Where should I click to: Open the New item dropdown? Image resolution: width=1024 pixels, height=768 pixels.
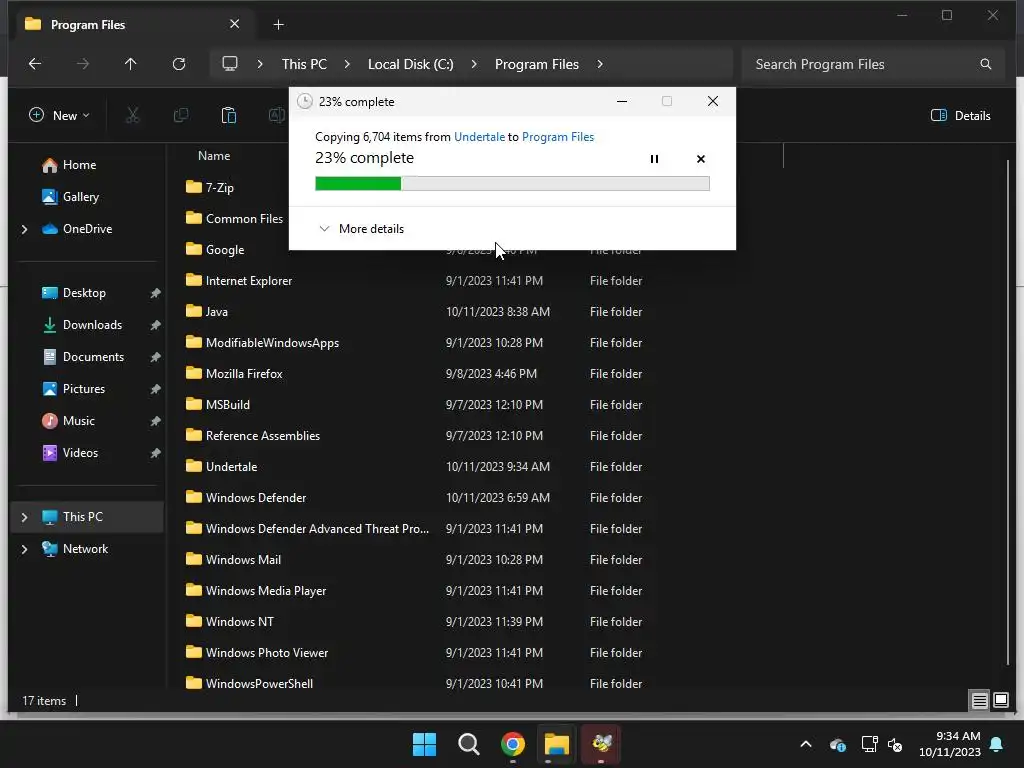click(59, 116)
